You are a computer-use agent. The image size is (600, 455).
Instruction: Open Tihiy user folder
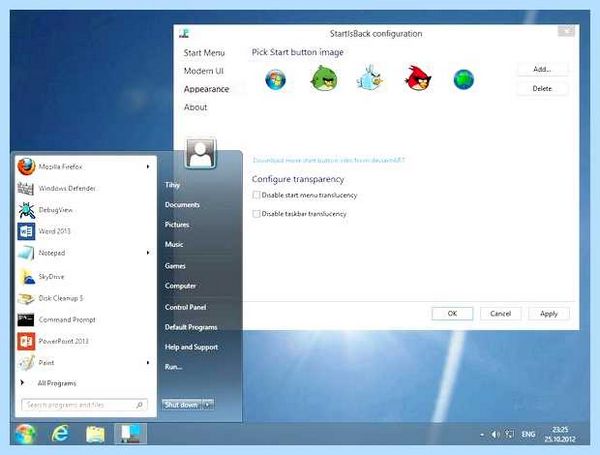tap(172, 185)
